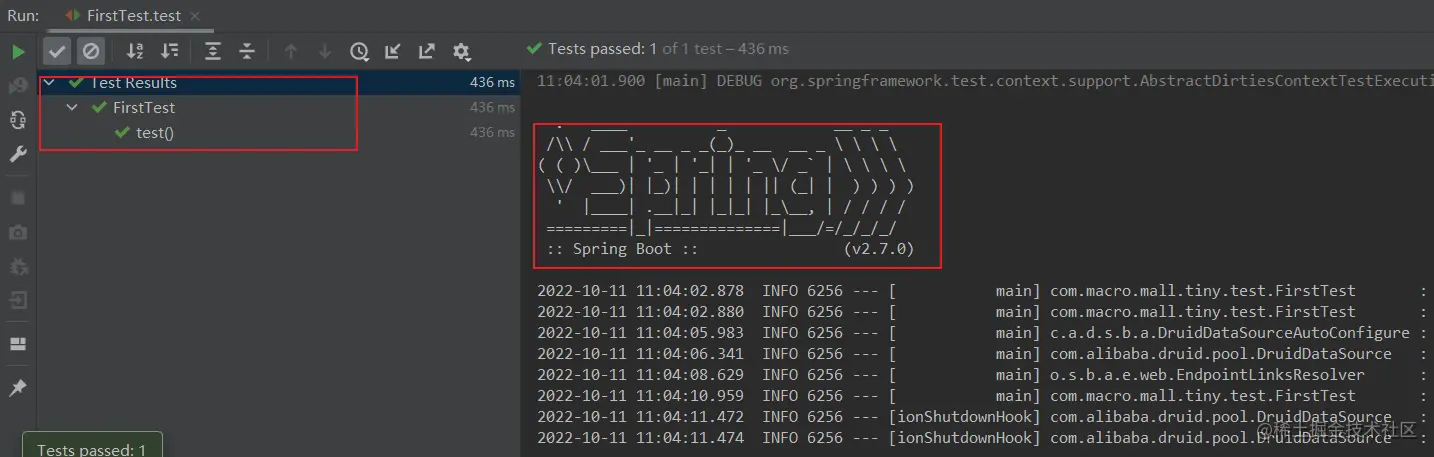The height and width of the screenshot is (457, 1434).
Task: Select the Test Results row
Action: coord(279,83)
